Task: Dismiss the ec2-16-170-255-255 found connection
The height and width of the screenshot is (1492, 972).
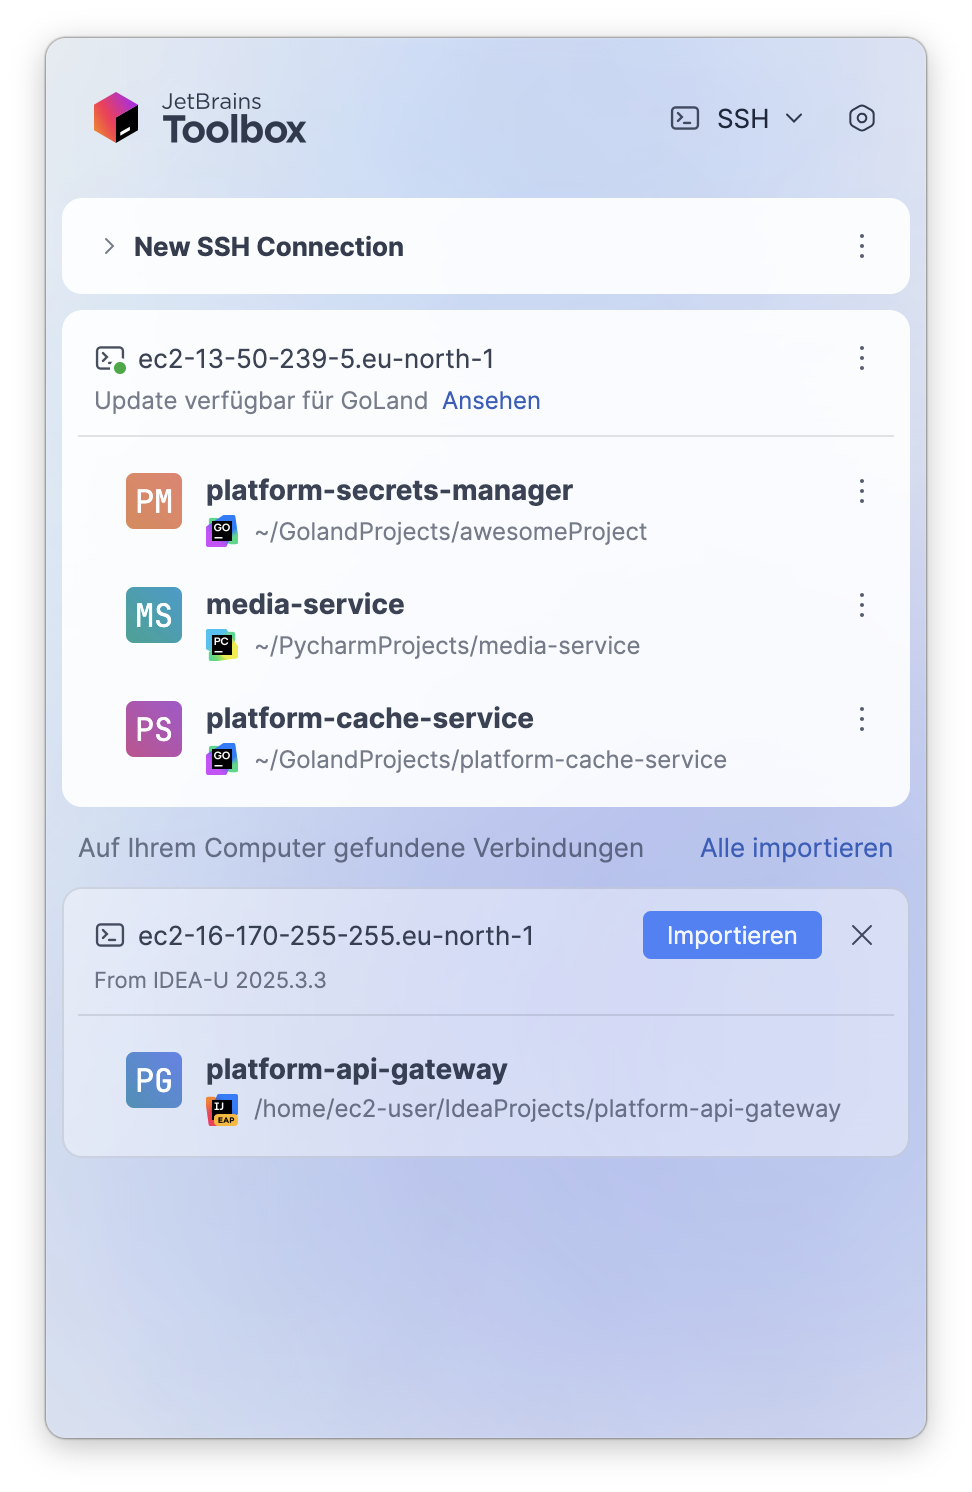Action: (x=862, y=935)
